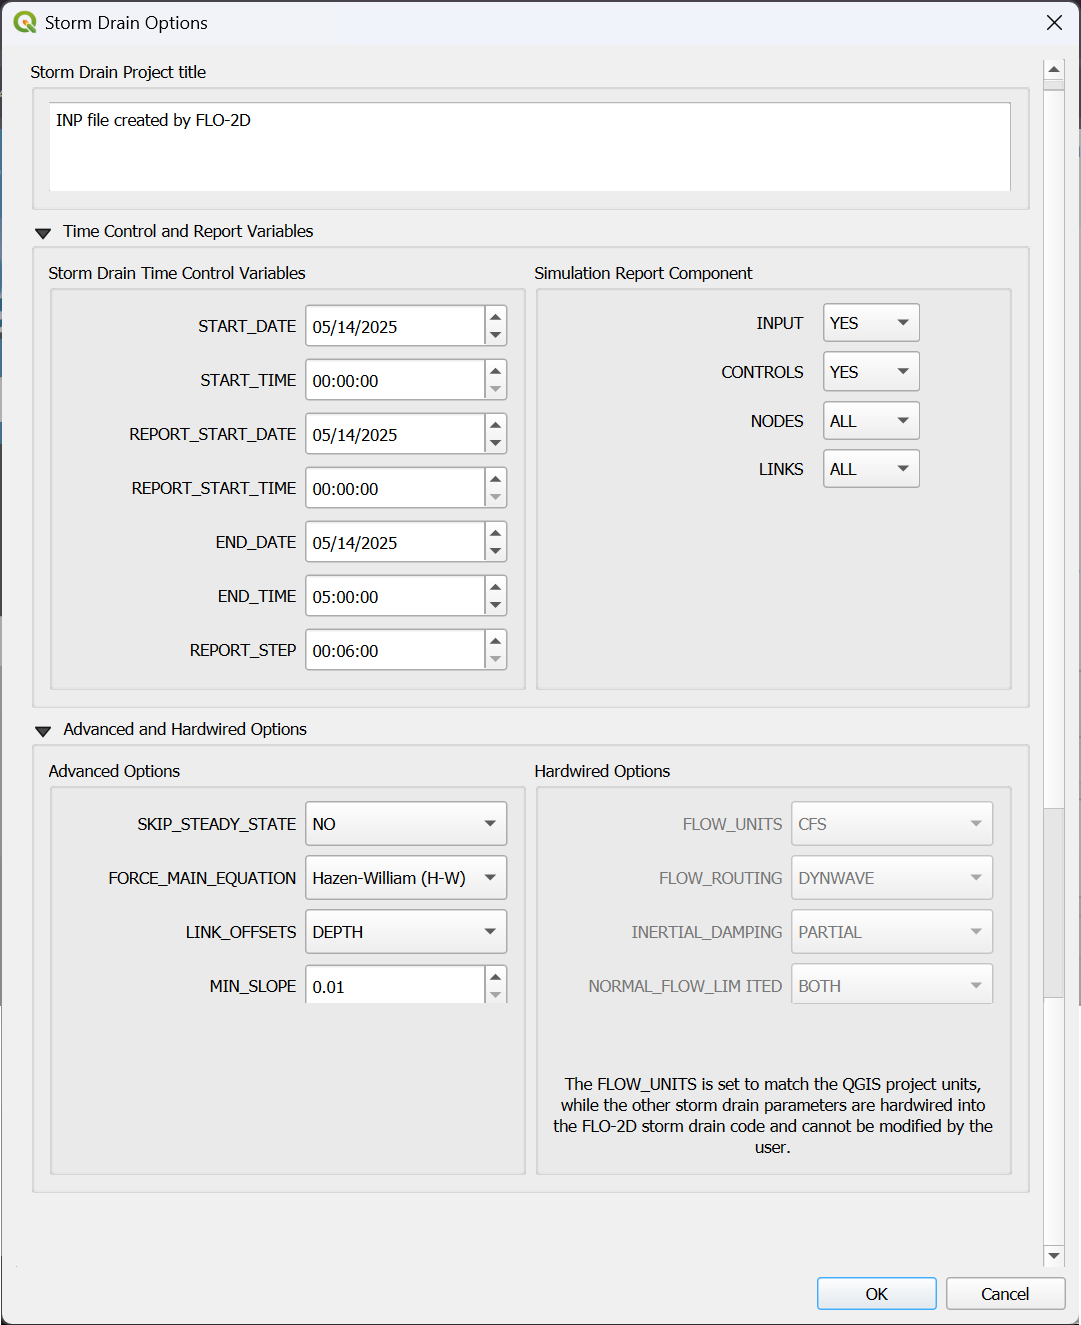Click OK to confirm storm drain options

click(x=876, y=1294)
